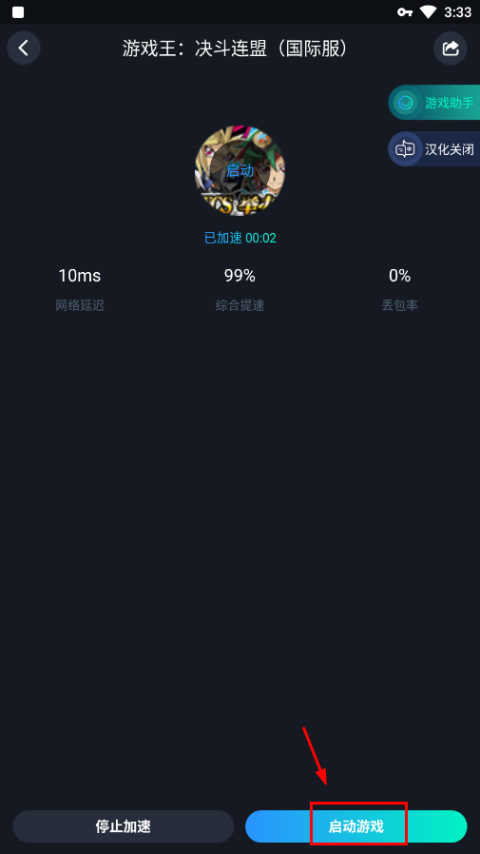This screenshot has height=854, width=480.
Task: Tap the 已加速 00:02 timer text
Action: click(x=240, y=238)
